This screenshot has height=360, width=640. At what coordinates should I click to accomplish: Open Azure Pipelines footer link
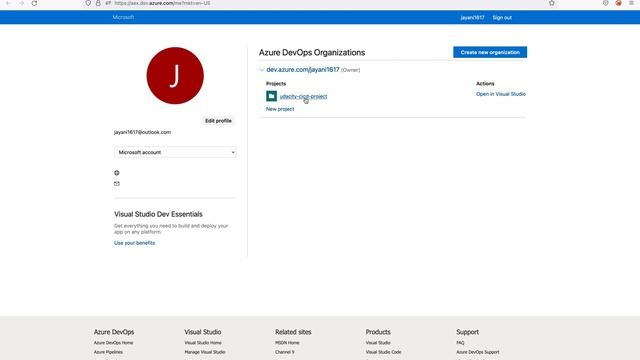point(108,352)
